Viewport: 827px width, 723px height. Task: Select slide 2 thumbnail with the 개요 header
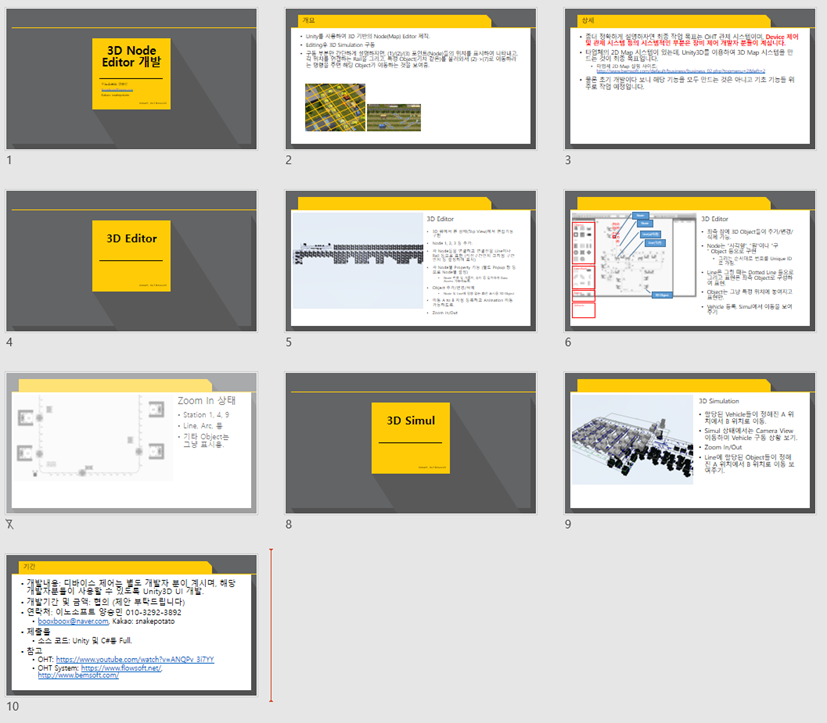(x=411, y=79)
